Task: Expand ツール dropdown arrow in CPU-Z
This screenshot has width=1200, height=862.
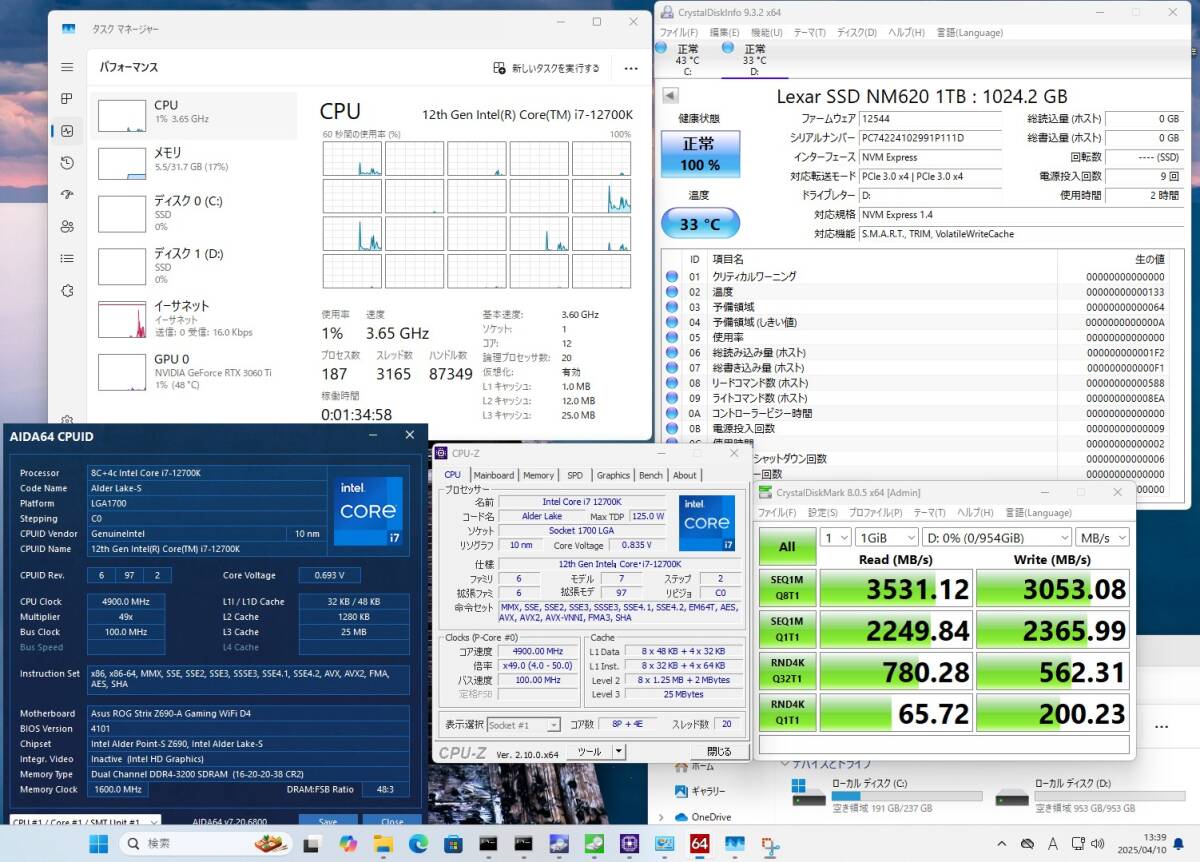Action: (619, 751)
